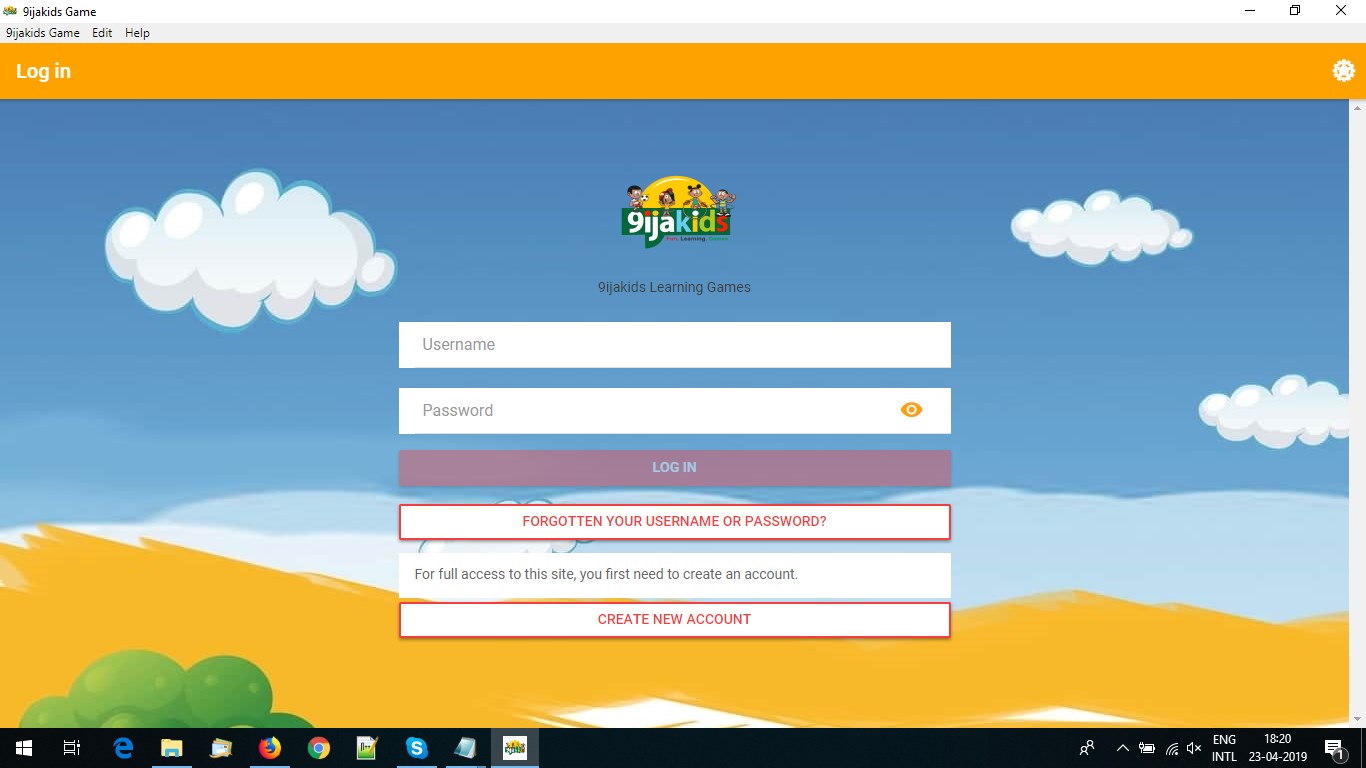
Task: Show hidden tray icons with the chevron
Action: 1122,748
